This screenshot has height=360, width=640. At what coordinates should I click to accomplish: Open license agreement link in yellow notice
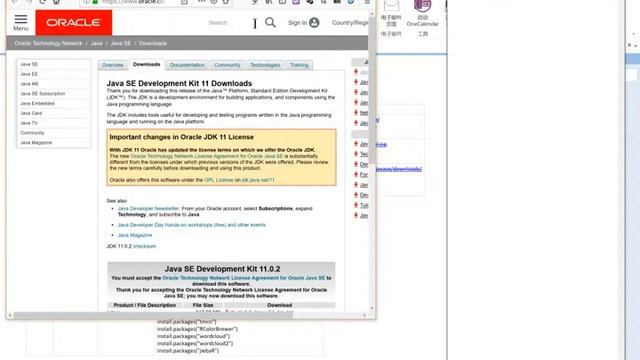pyautogui.click(x=207, y=156)
